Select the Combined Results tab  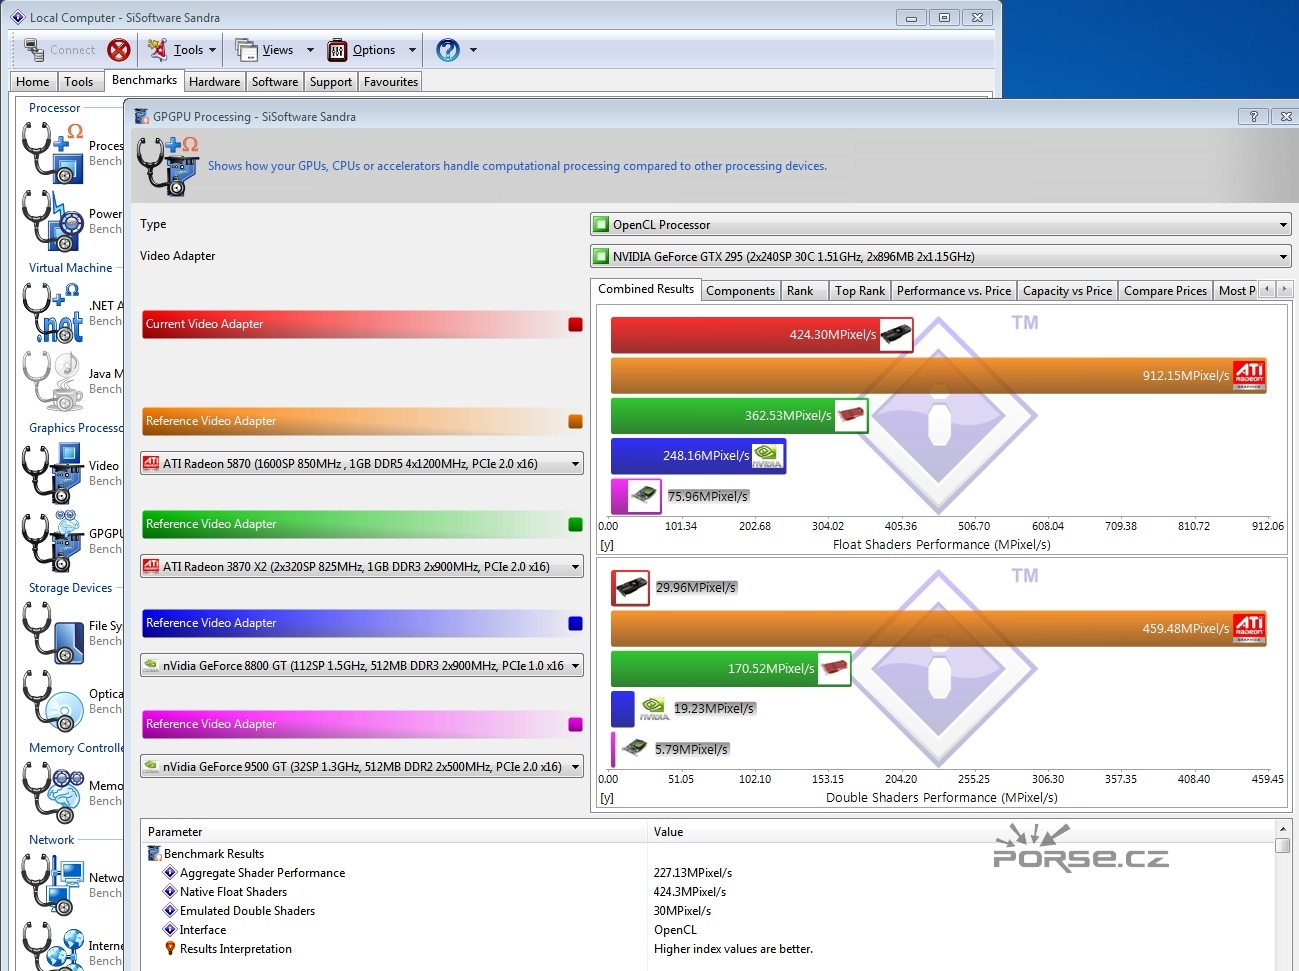[x=646, y=289]
